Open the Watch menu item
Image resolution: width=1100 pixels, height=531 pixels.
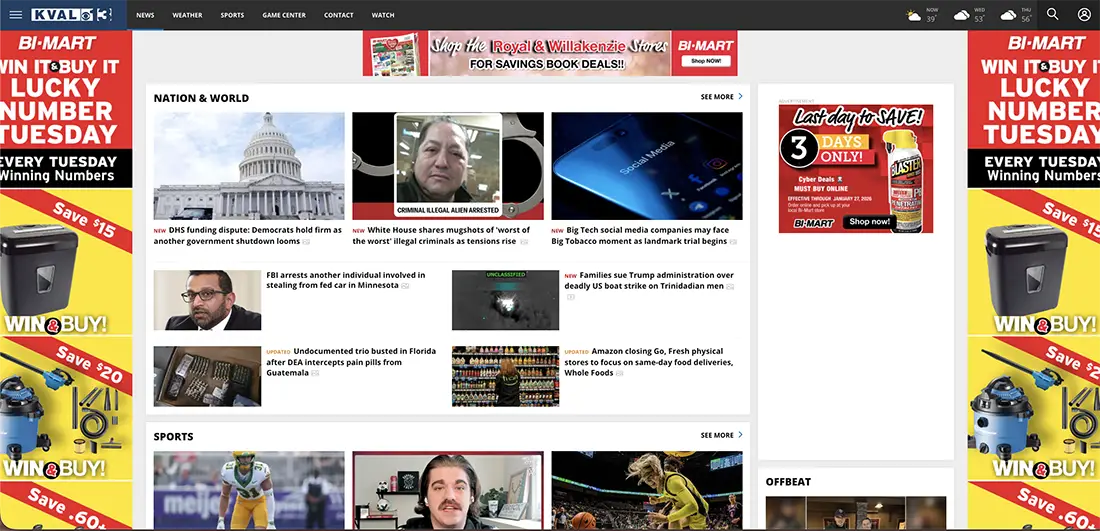click(383, 15)
